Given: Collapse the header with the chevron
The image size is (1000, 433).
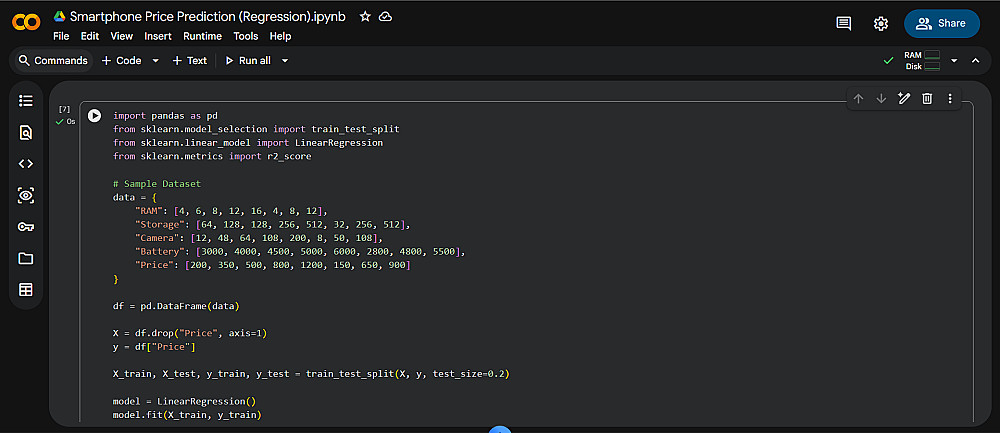Looking at the screenshot, I should coord(976,60).
